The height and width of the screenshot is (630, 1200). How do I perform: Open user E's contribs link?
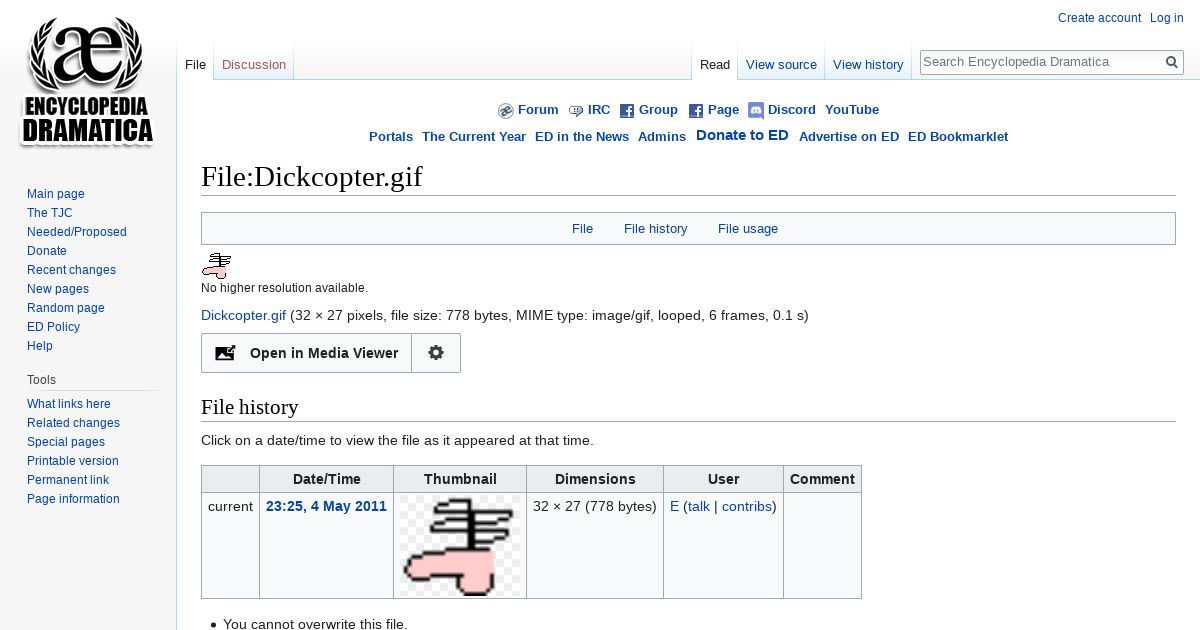(x=747, y=507)
